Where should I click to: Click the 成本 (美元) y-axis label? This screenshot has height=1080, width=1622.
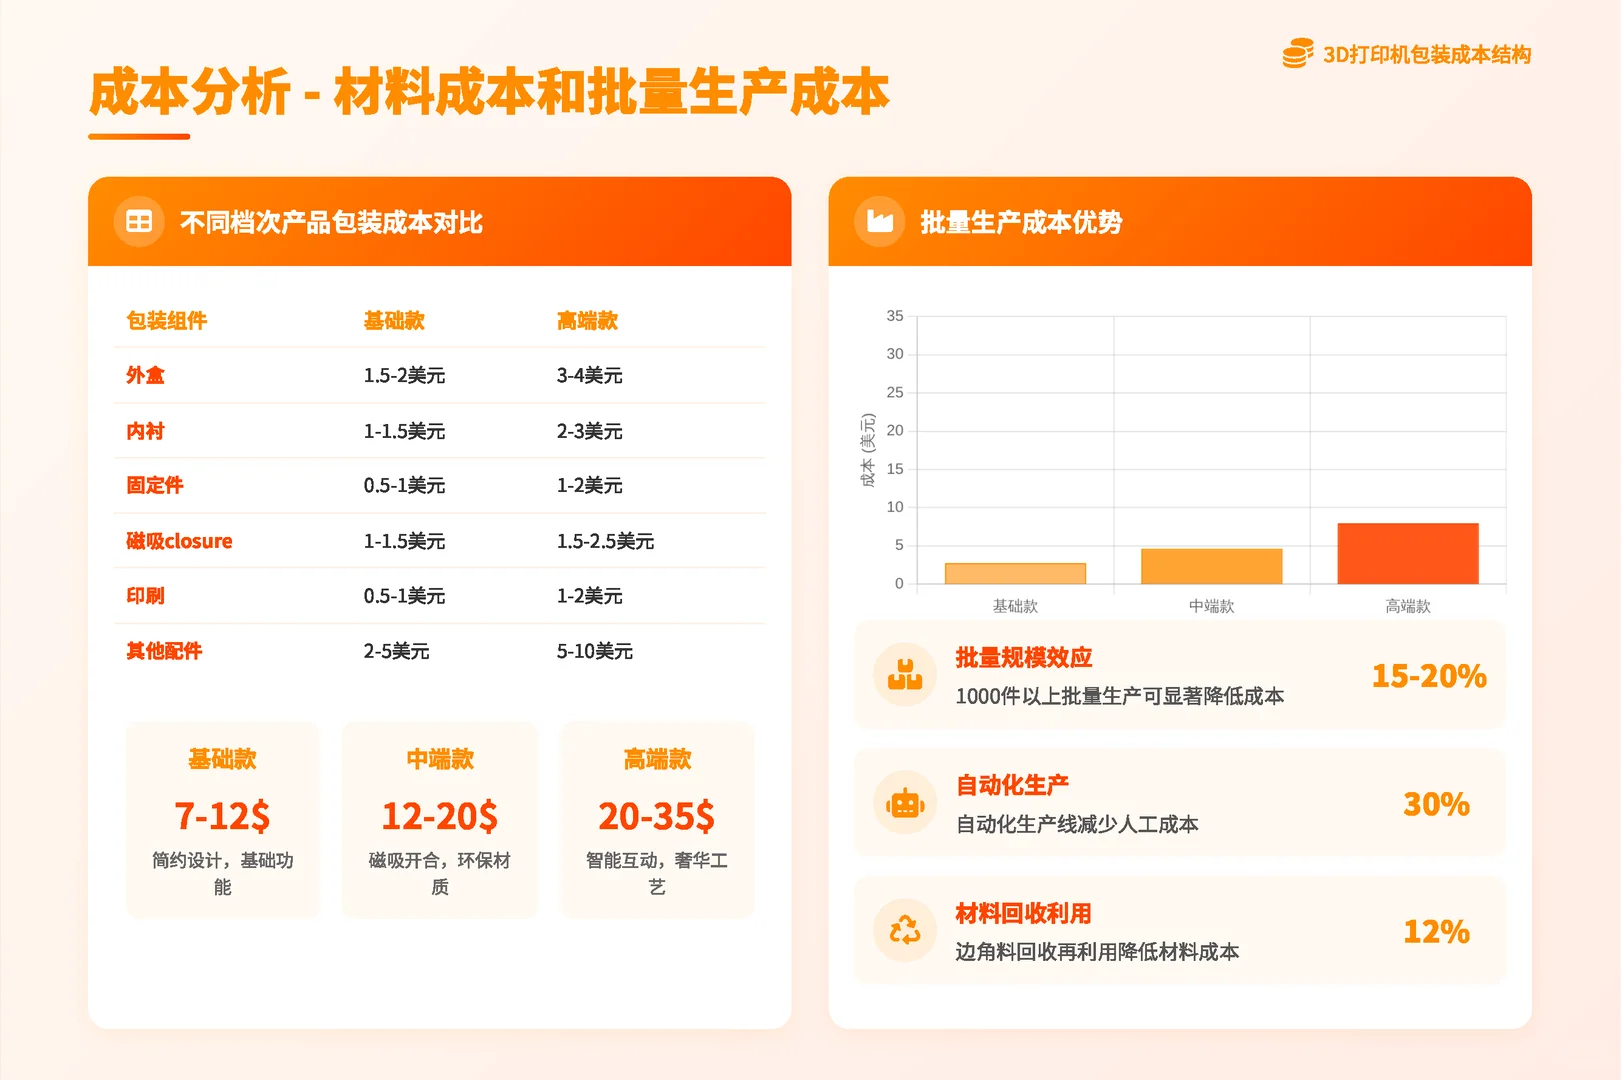pyautogui.click(x=867, y=450)
